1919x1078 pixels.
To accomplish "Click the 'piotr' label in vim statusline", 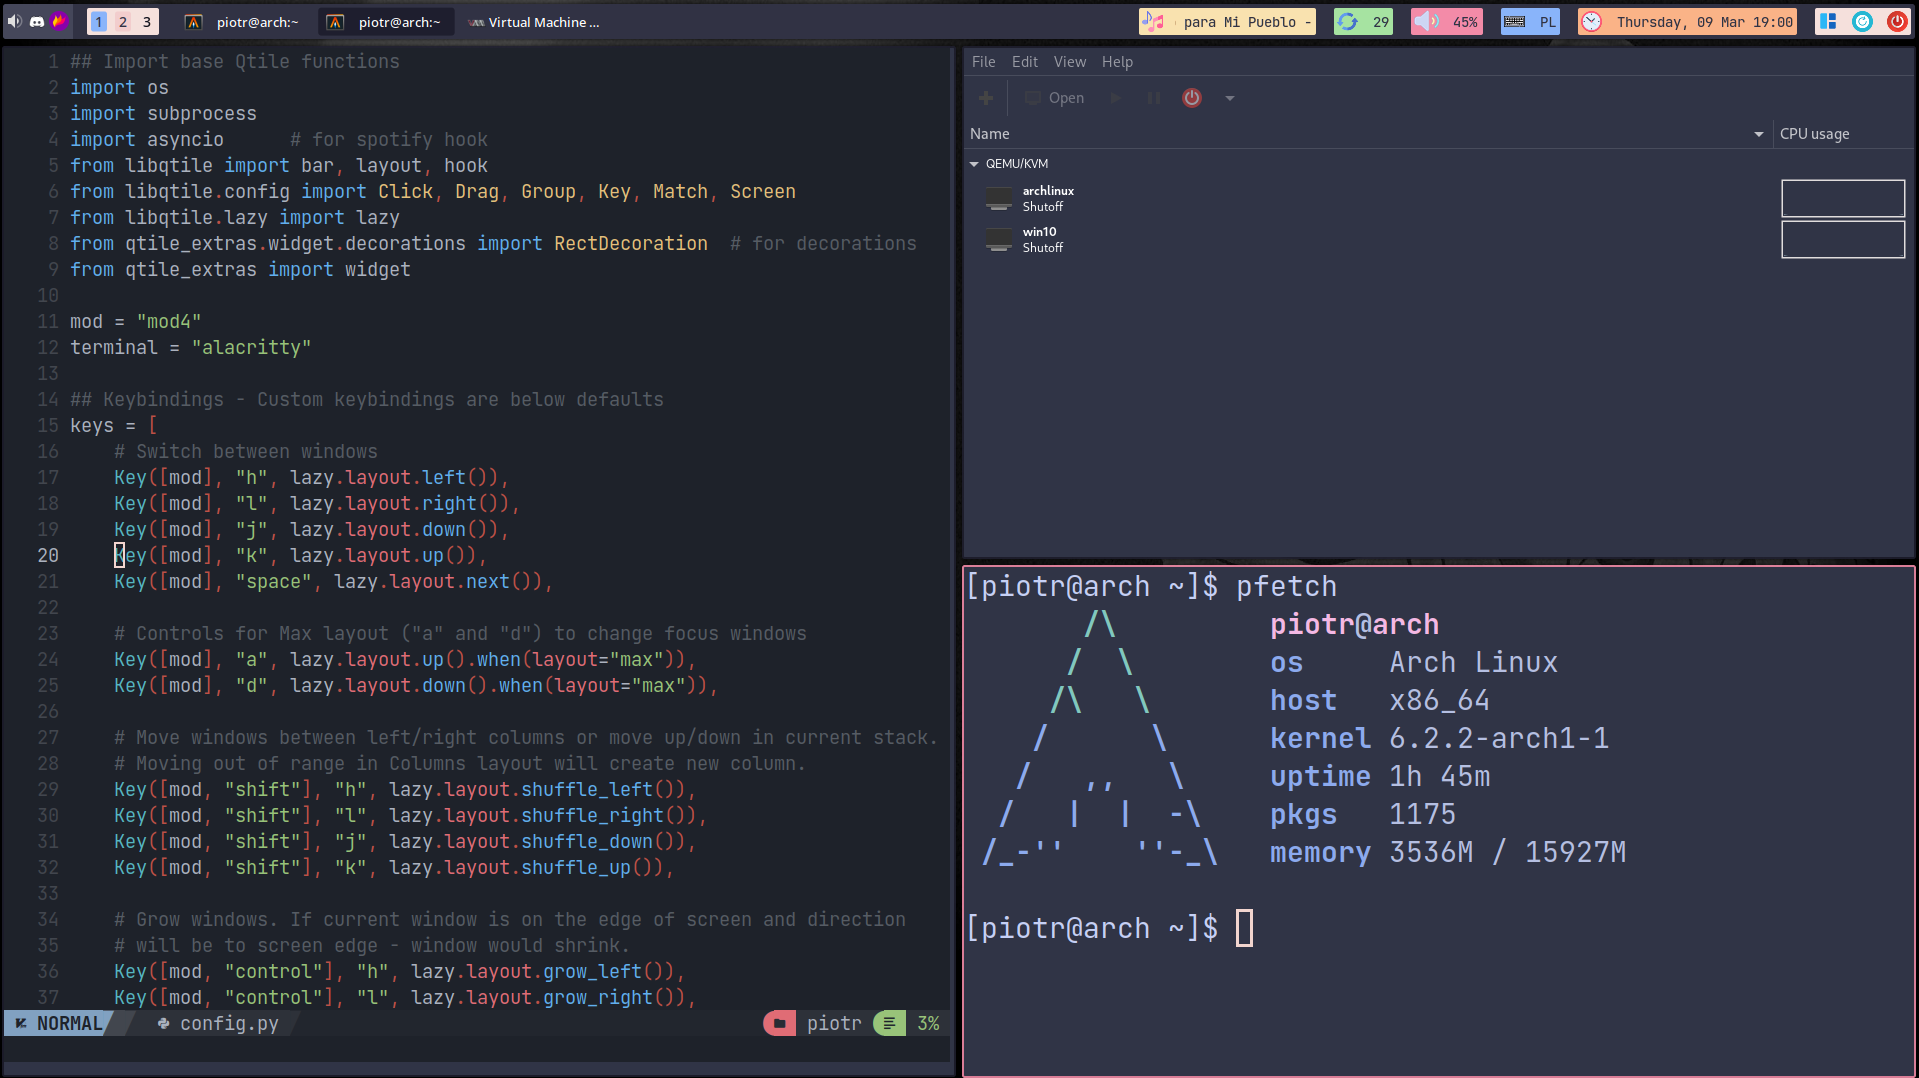I will (x=834, y=1023).
